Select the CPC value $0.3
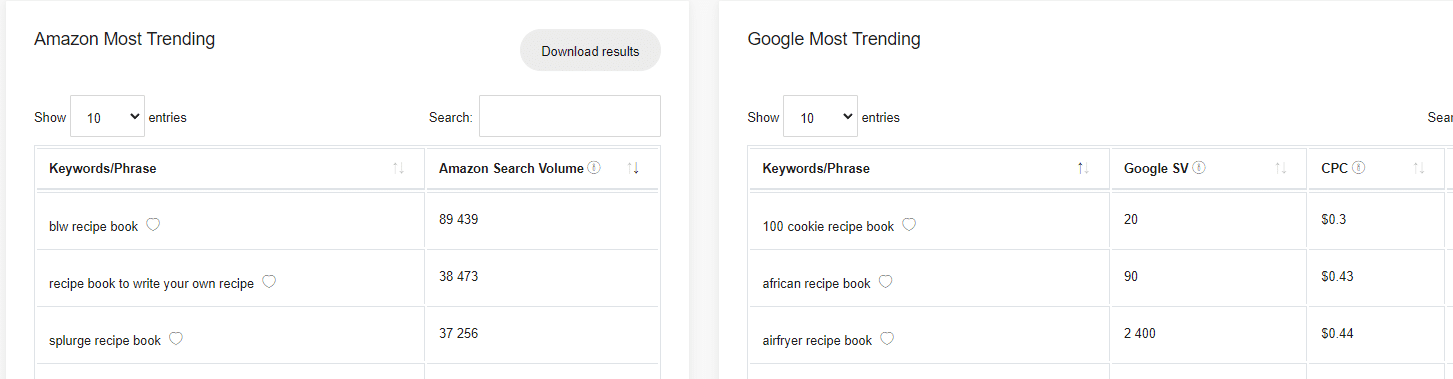 click(1334, 219)
